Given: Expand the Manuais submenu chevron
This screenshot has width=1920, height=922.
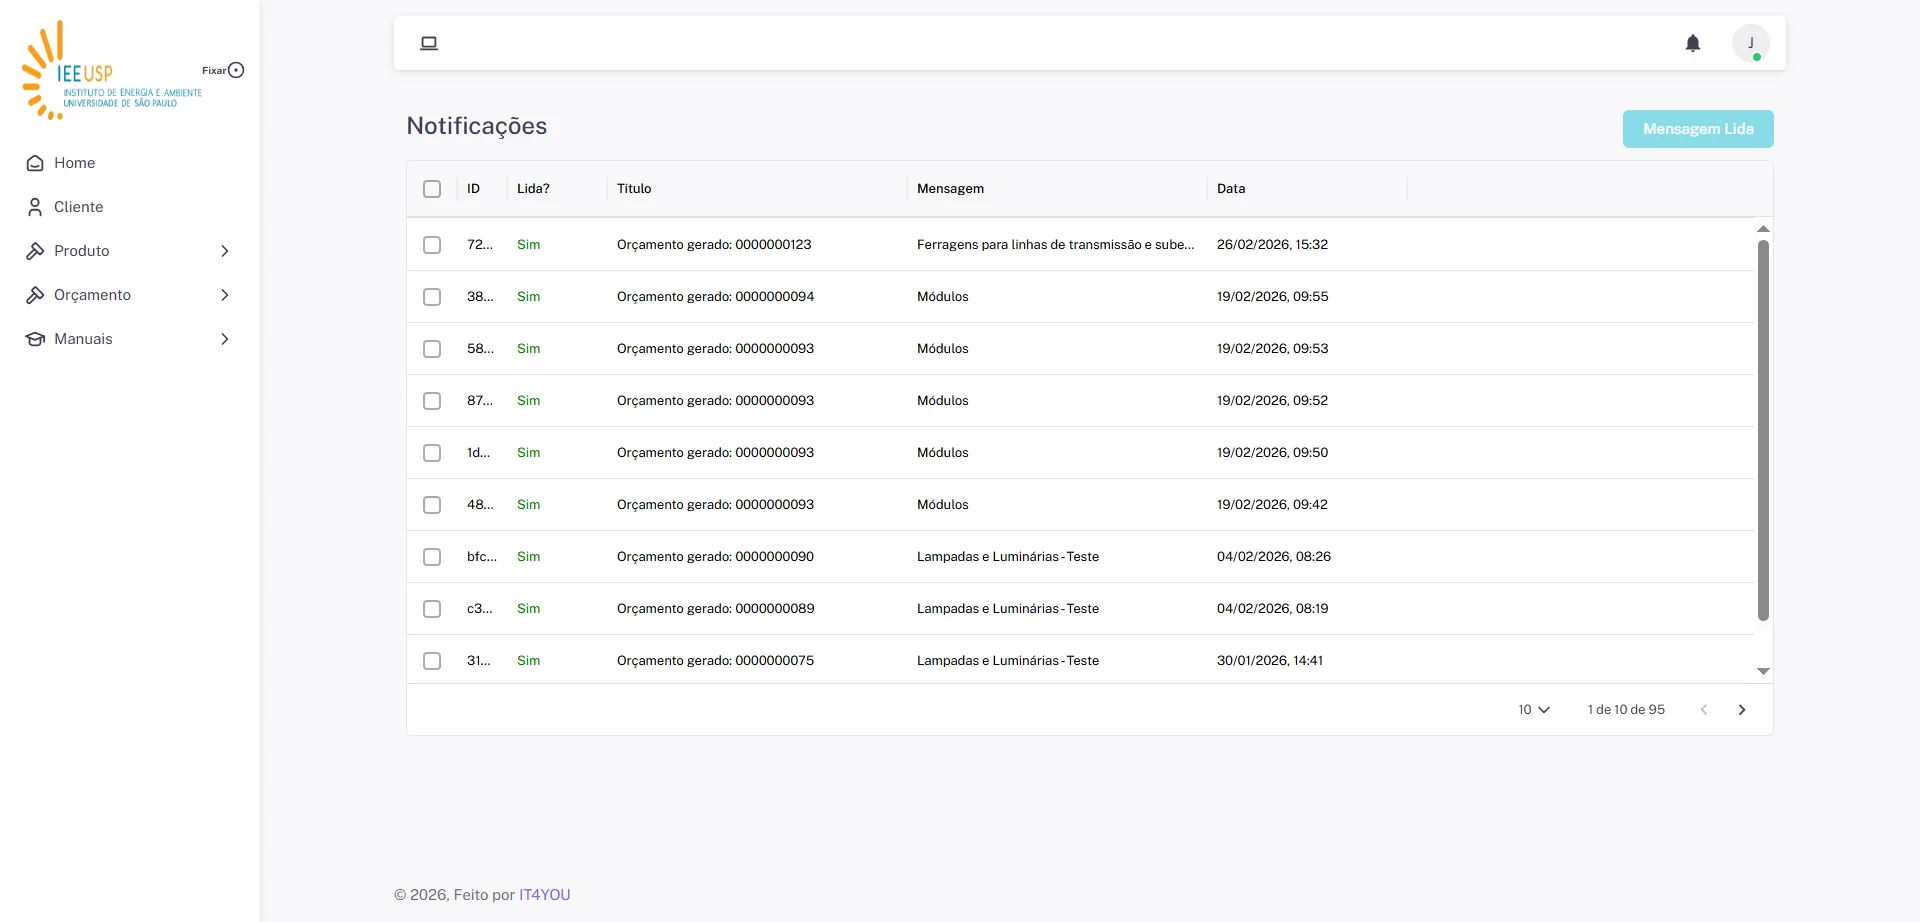Looking at the screenshot, I should point(225,339).
